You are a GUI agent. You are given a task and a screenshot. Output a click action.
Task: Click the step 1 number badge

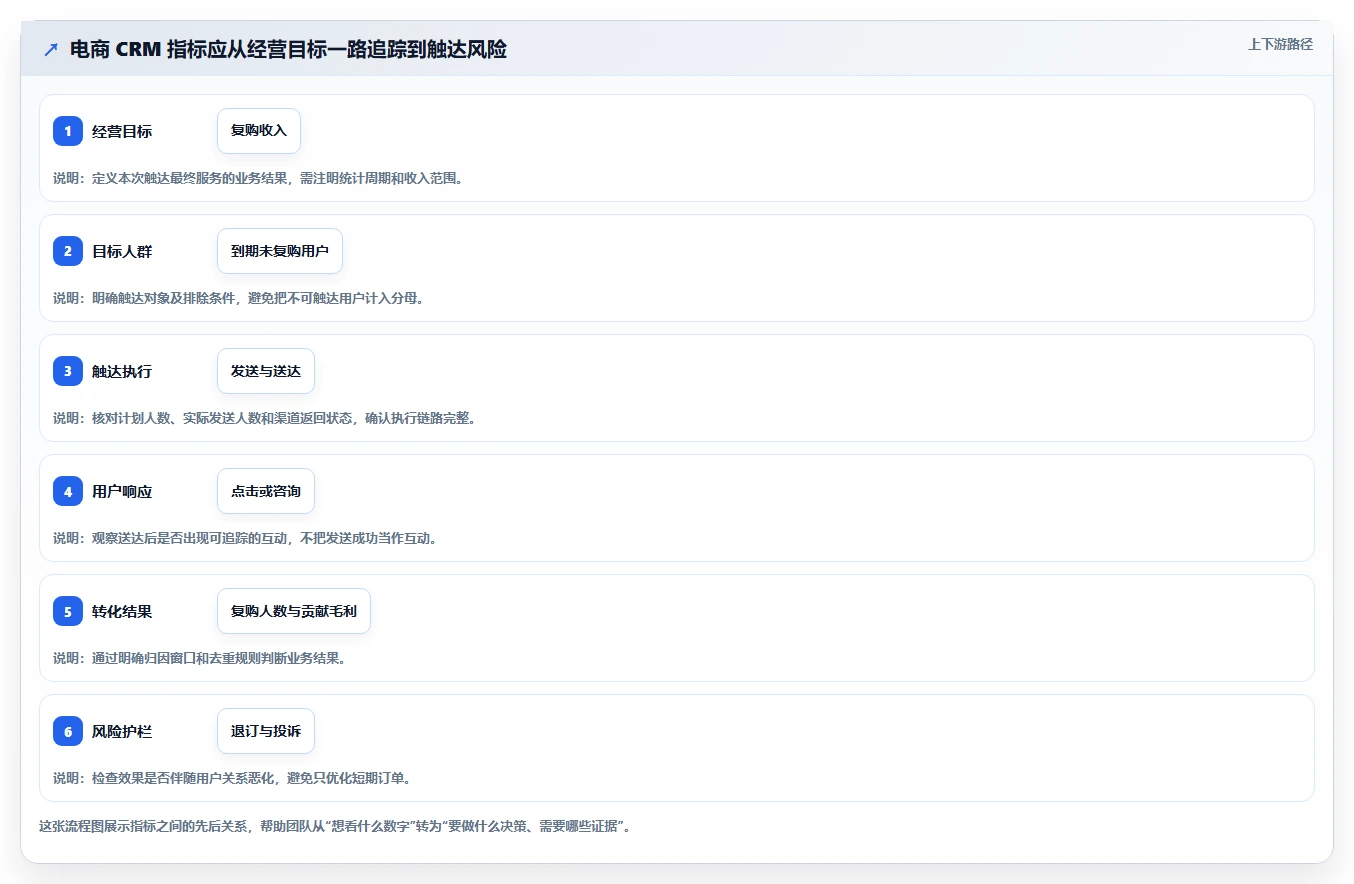tap(68, 131)
